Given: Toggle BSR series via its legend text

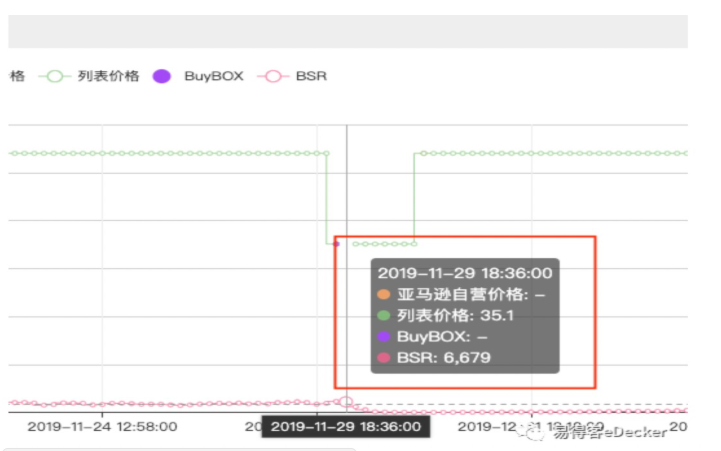Looking at the screenshot, I should tap(311, 76).
